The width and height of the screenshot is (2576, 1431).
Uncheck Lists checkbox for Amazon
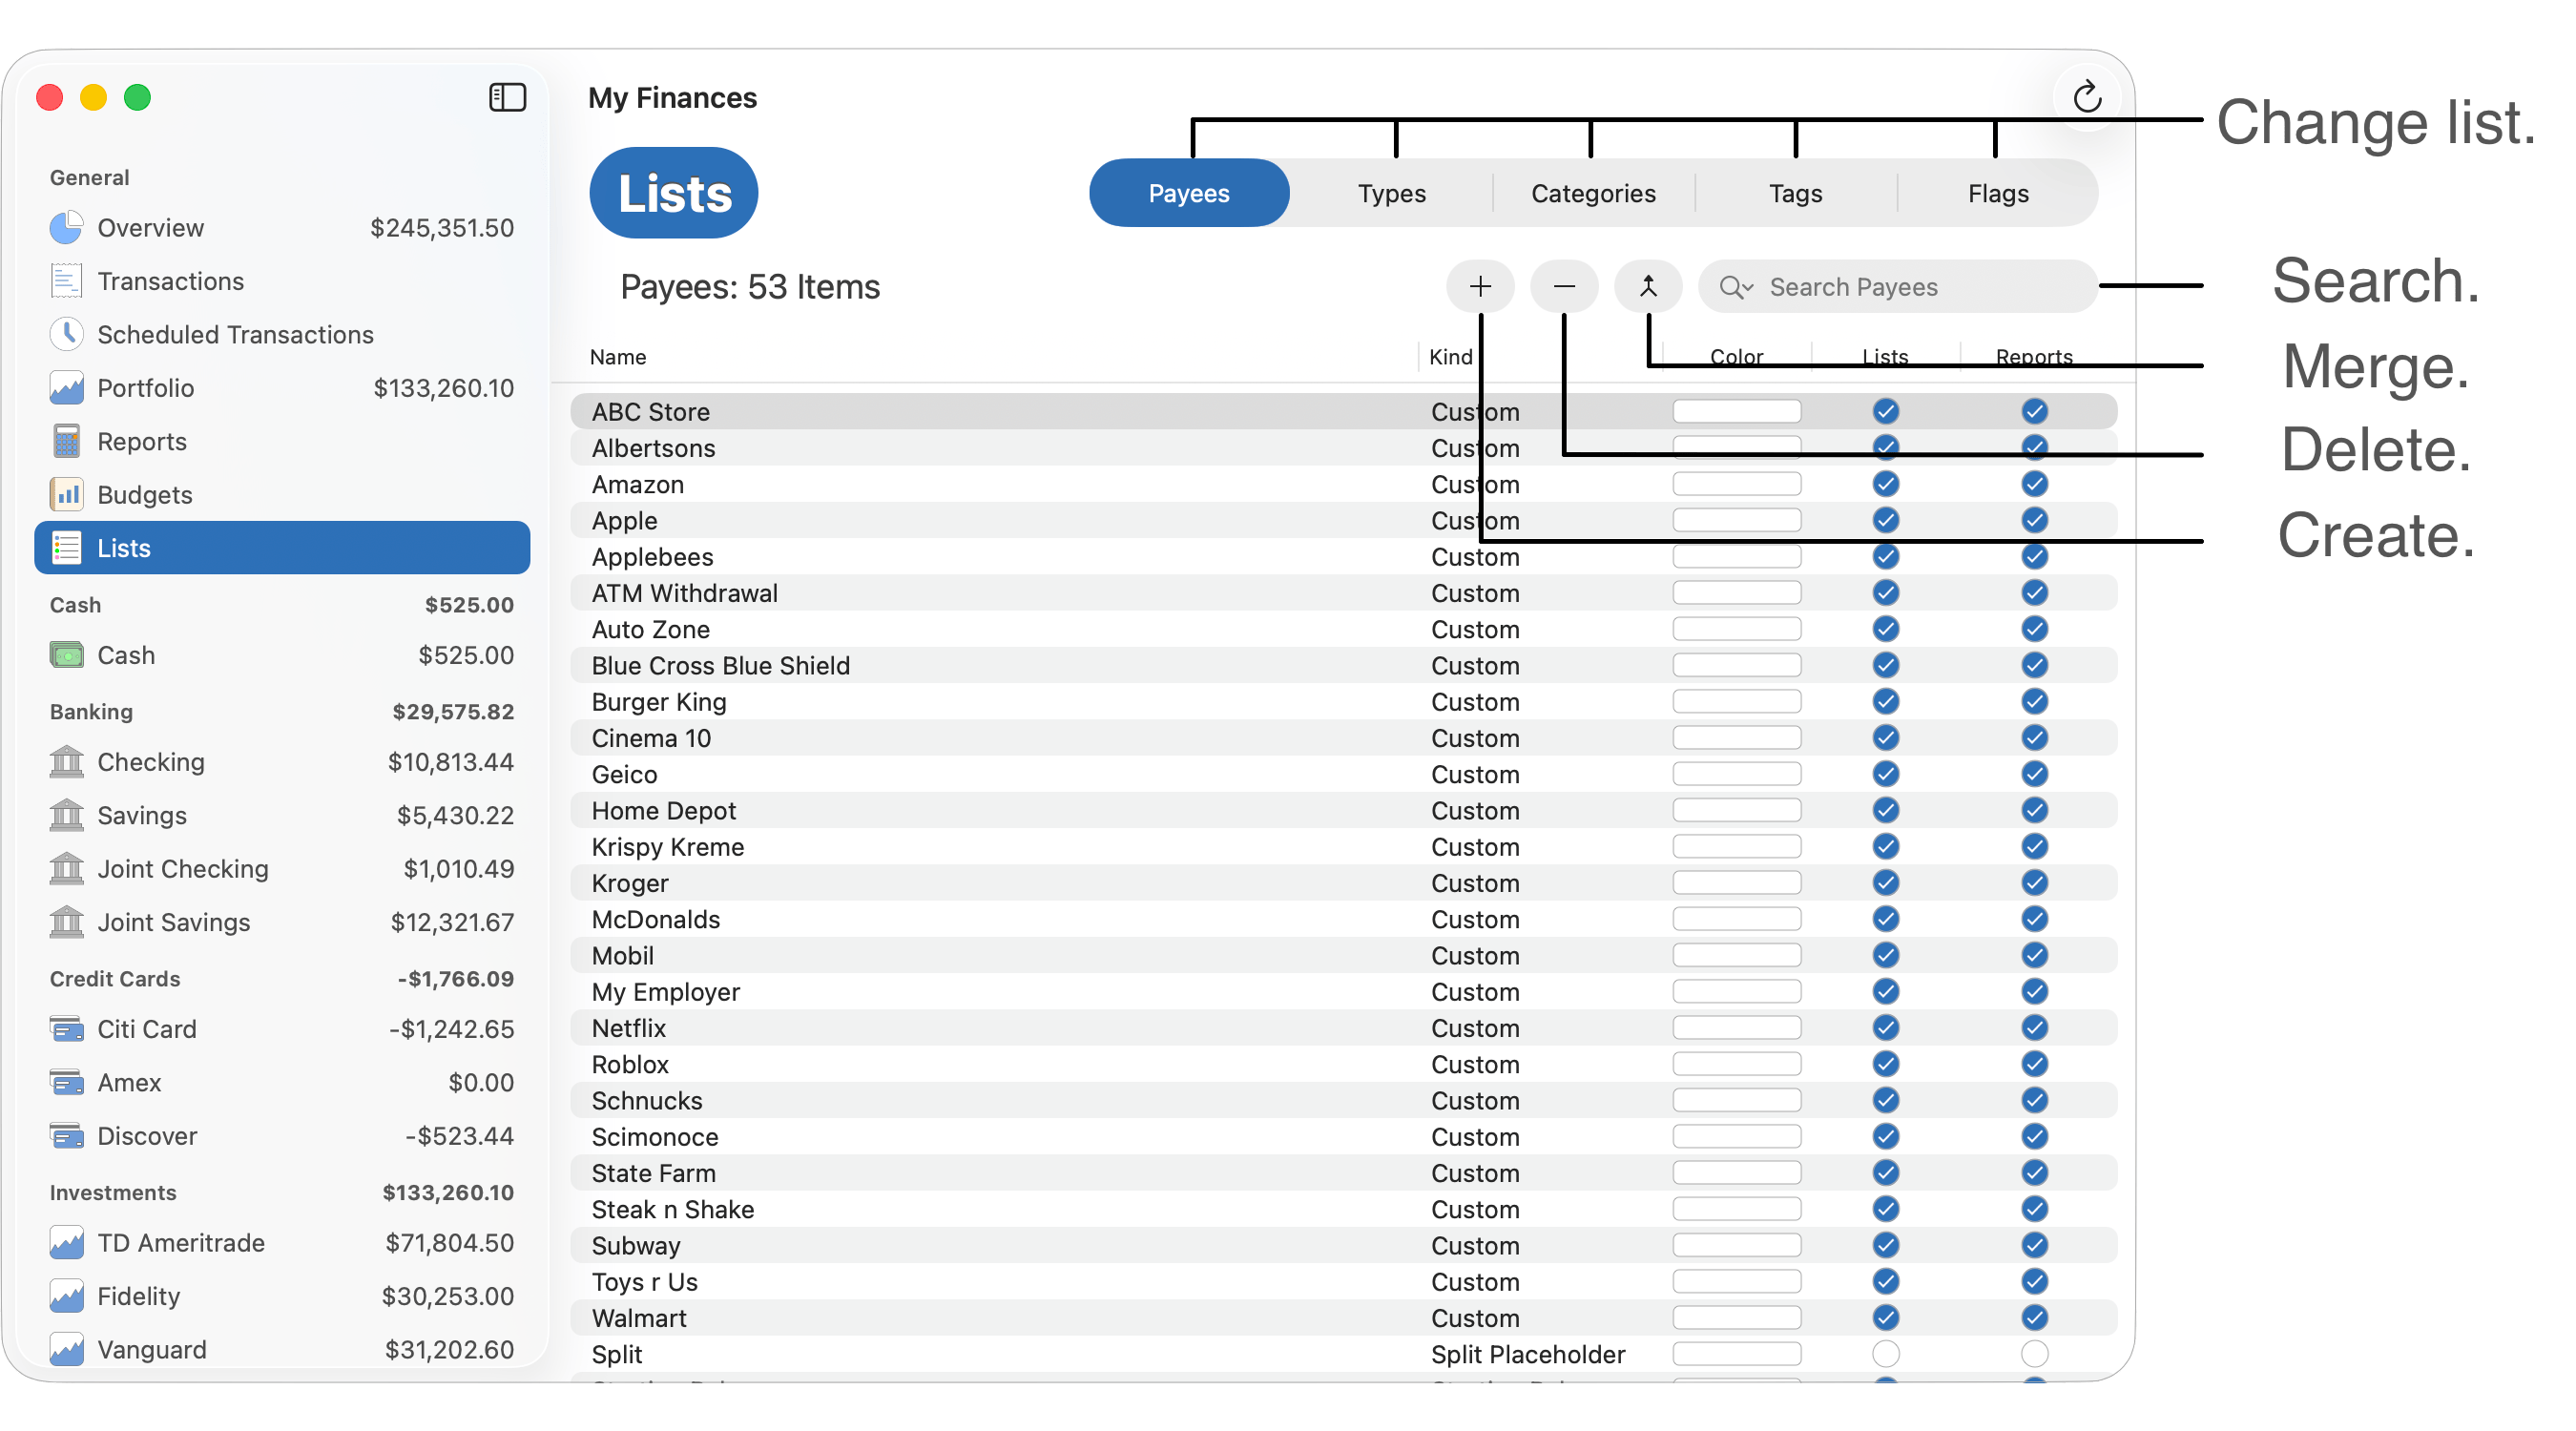pyautogui.click(x=1885, y=484)
